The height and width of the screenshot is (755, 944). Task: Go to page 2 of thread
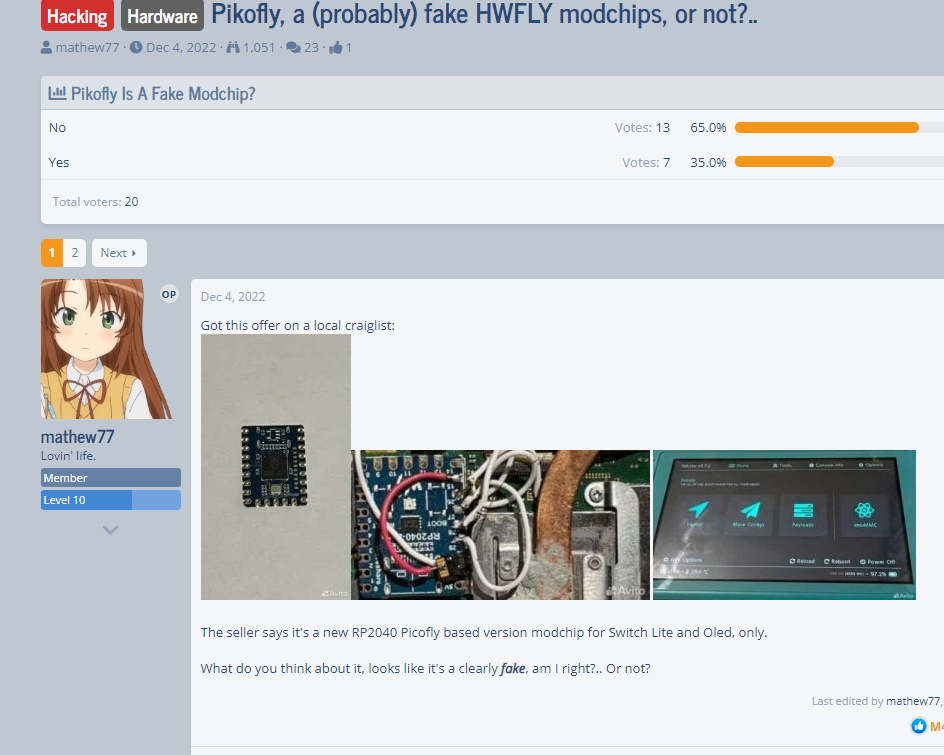tap(75, 253)
